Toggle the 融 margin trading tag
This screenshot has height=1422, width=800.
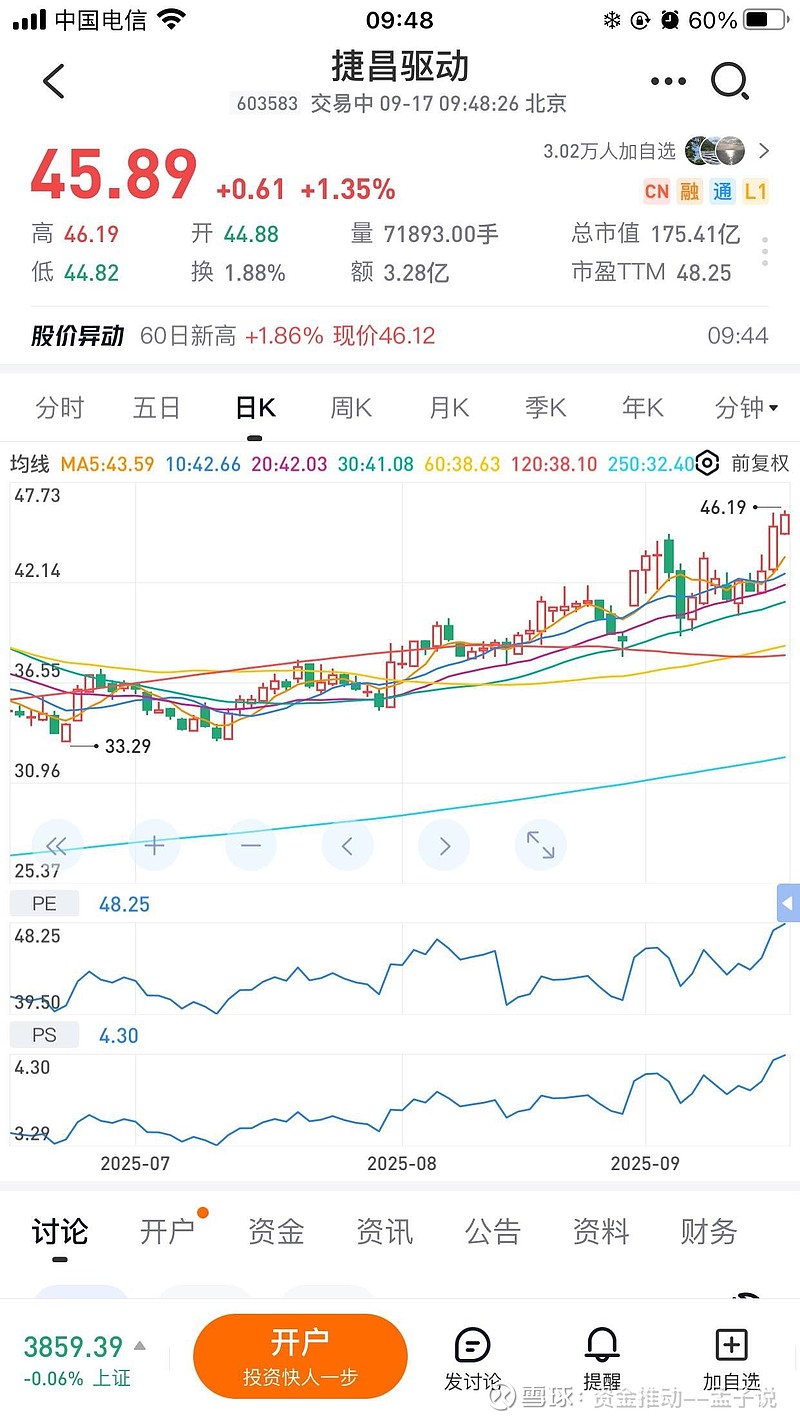tap(690, 192)
